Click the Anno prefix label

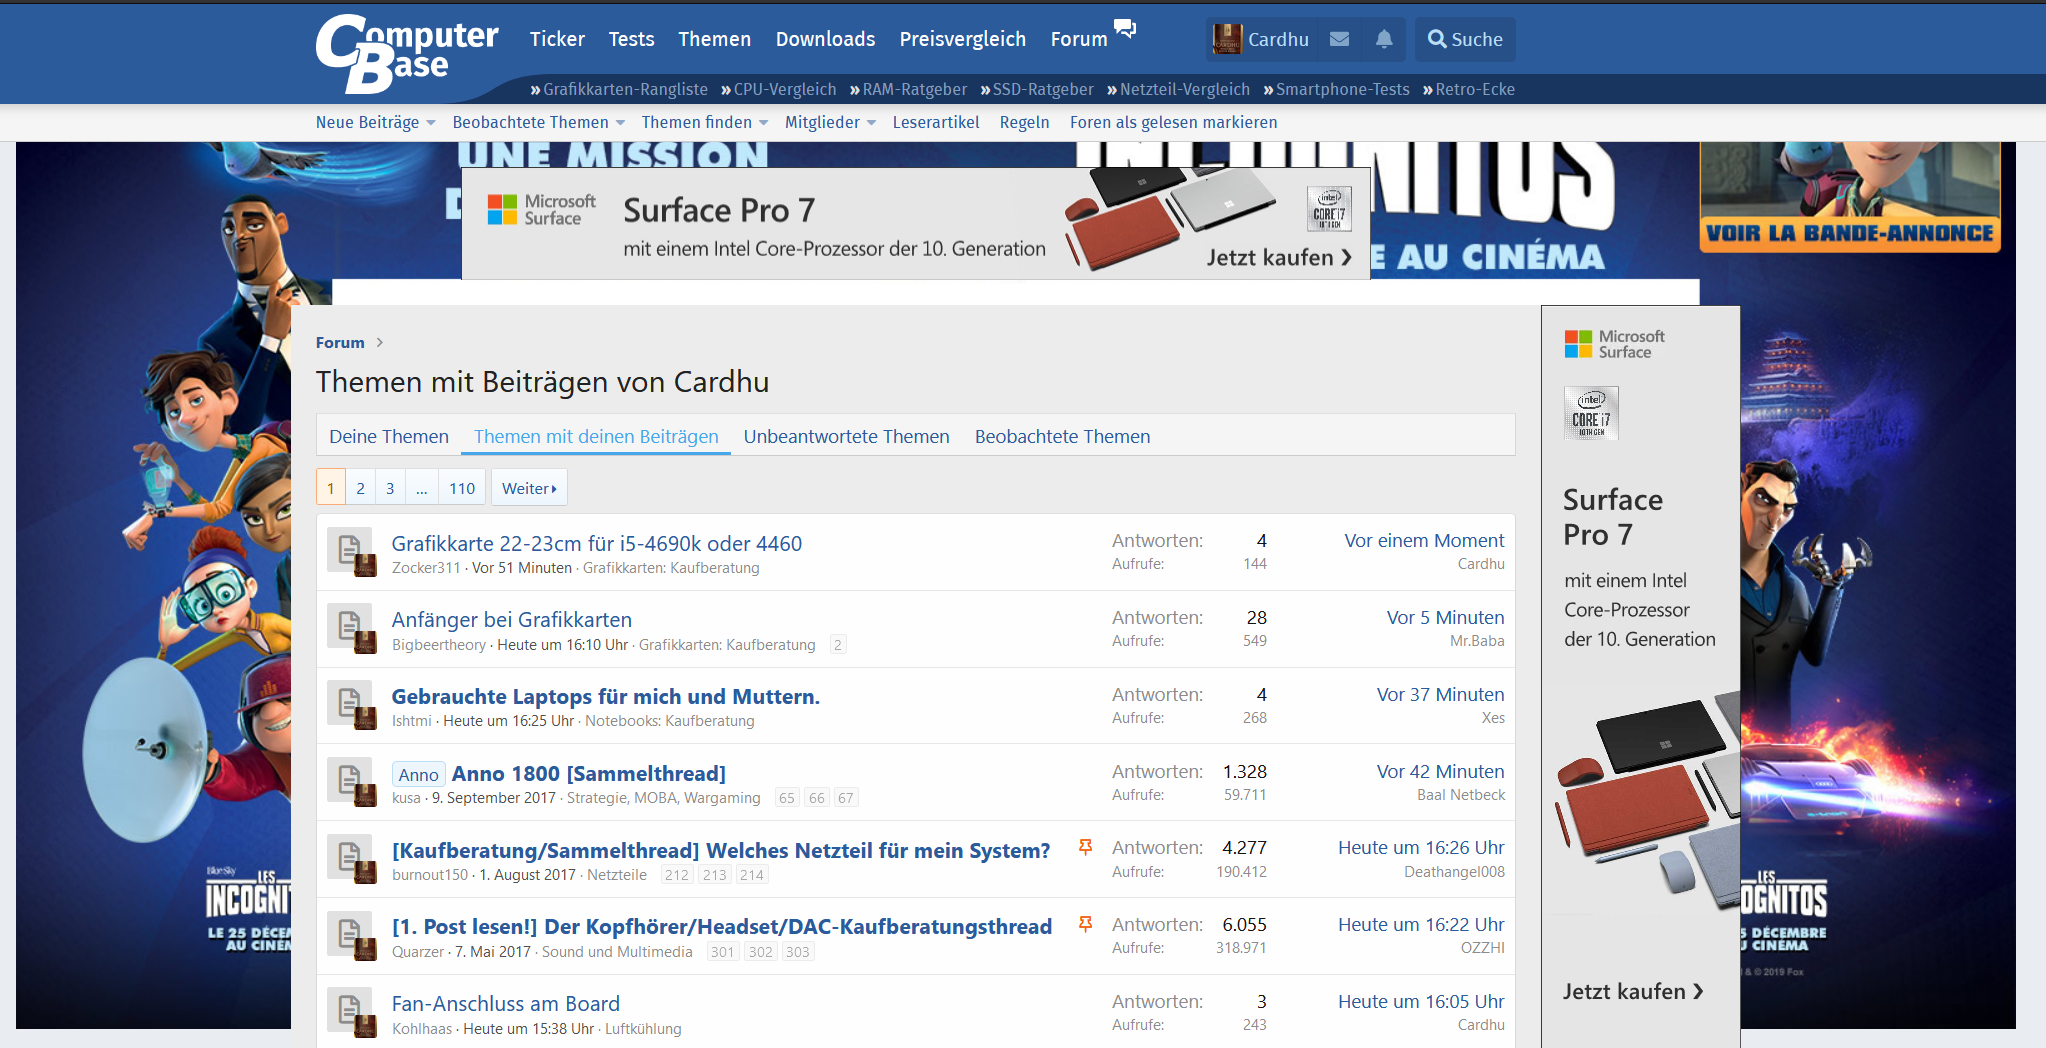tap(419, 774)
